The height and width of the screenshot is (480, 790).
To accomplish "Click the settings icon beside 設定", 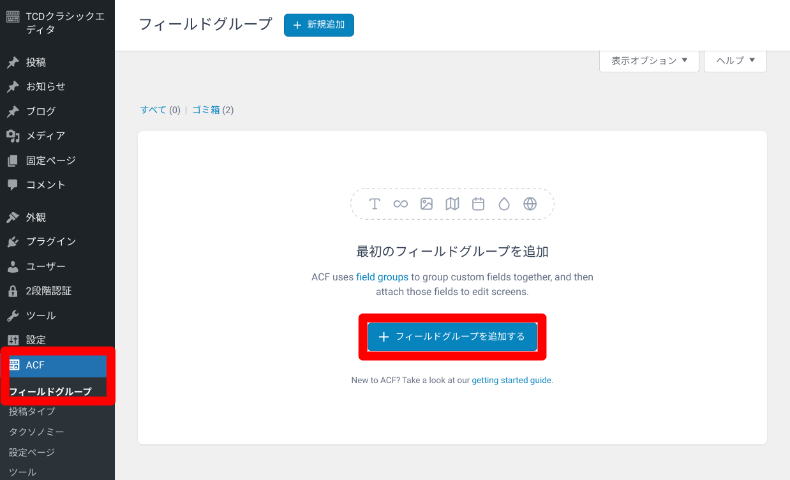I will [x=13, y=340].
